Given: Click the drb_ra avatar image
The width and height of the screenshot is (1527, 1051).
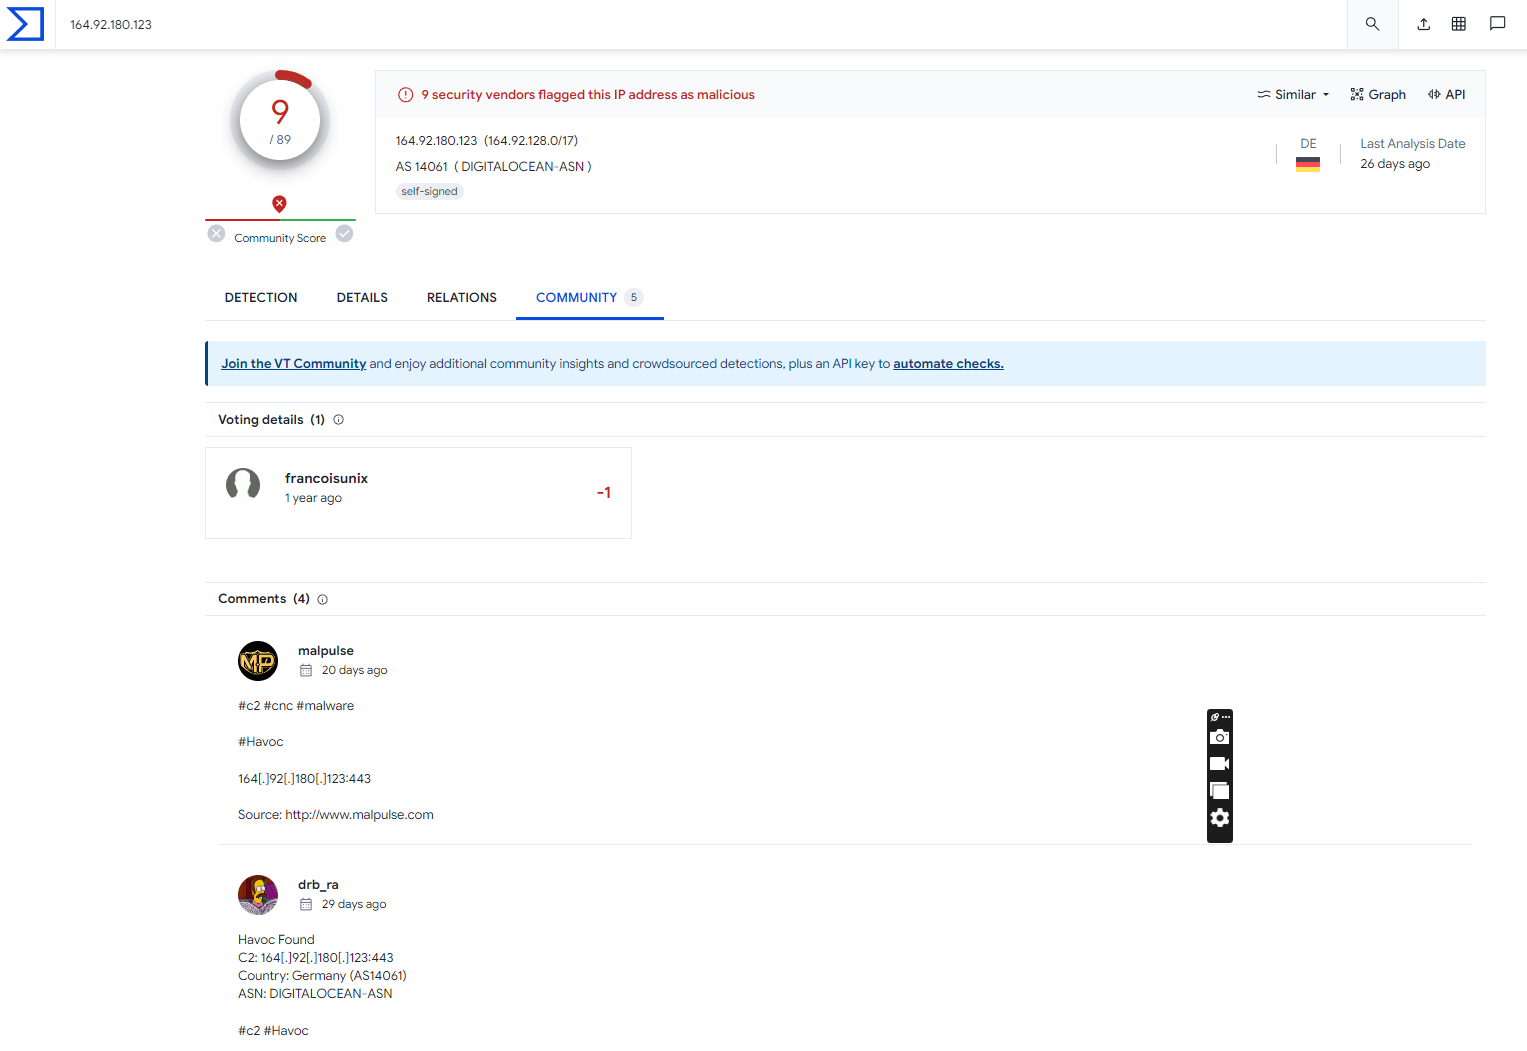Looking at the screenshot, I should 258,895.
